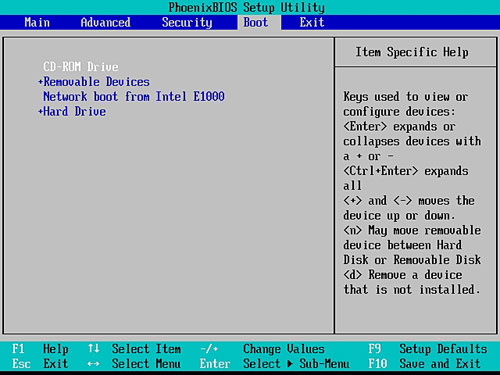Switch to the Advanced tab
Viewport: 500px width, 375px height.
(105, 22)
